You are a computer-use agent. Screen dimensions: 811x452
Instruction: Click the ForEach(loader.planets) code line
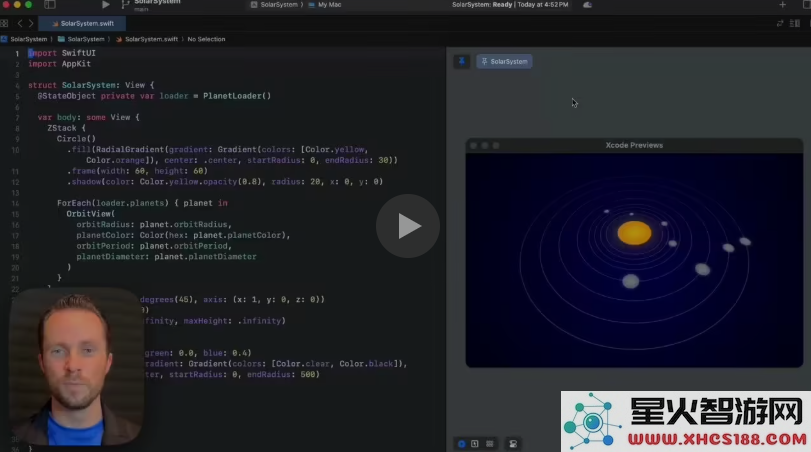142,203
